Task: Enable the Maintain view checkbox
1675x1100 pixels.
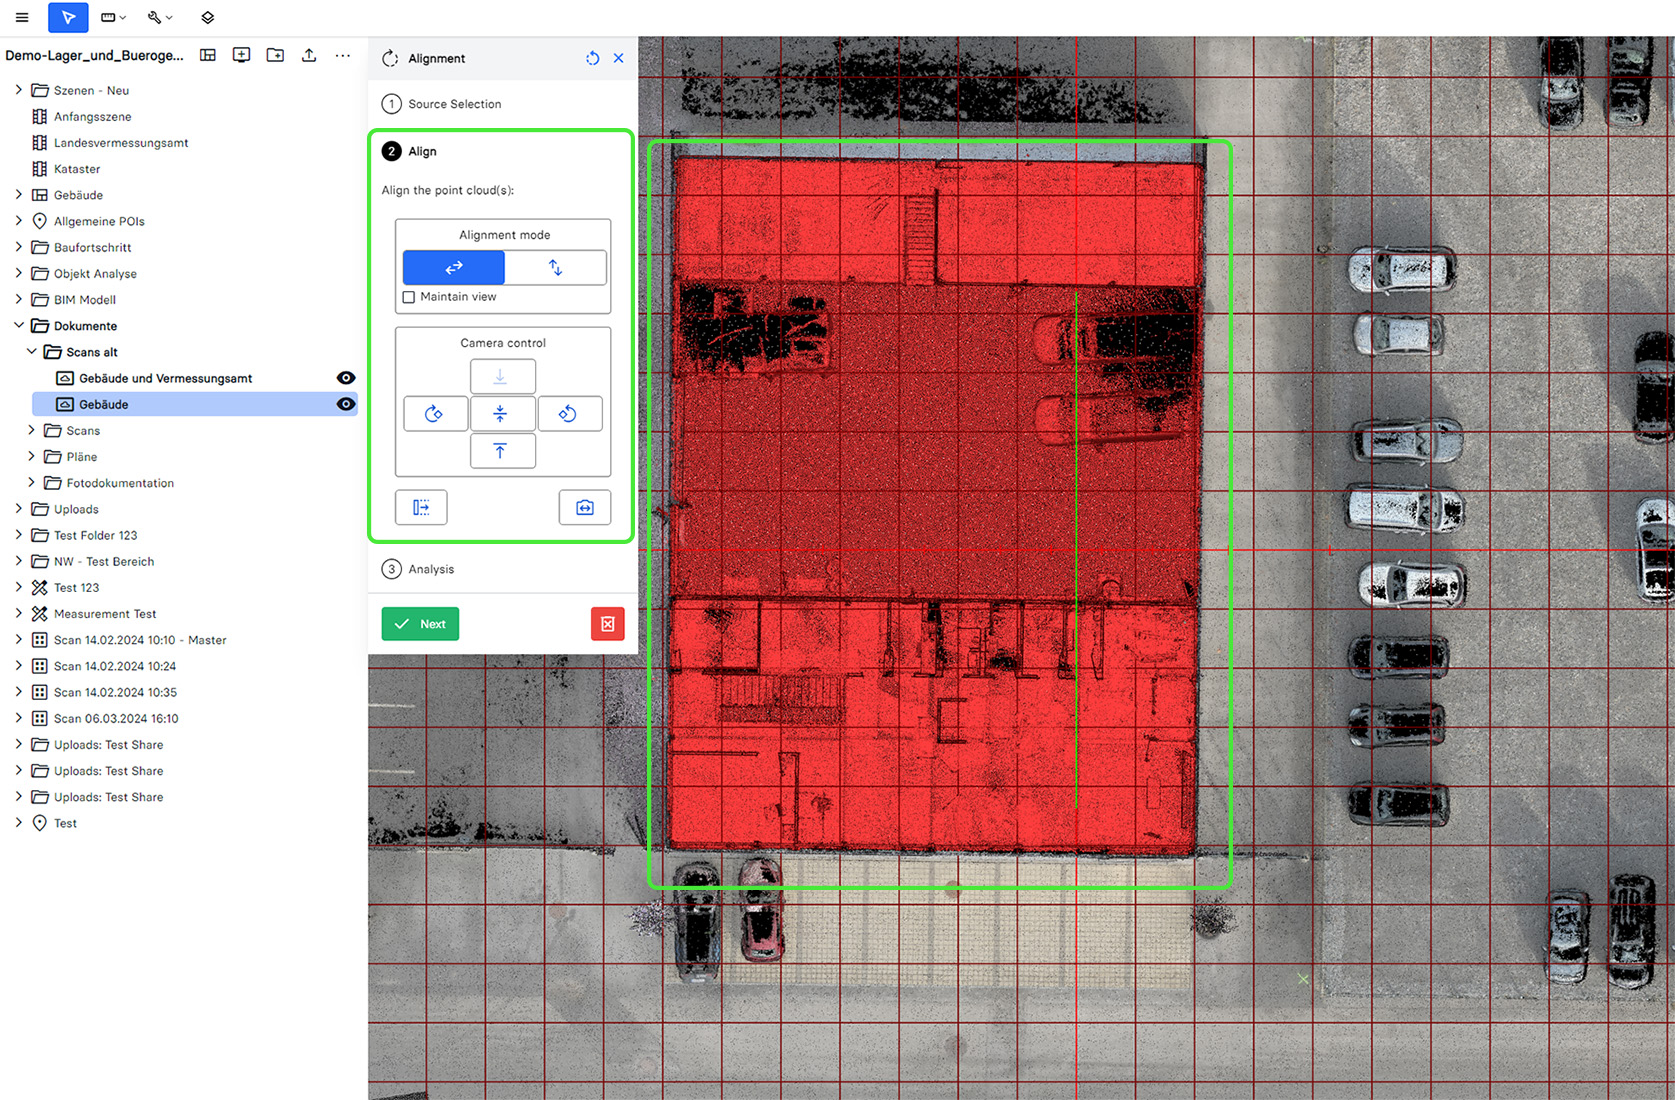Action: pyautogui.click(x=409, y=297)
